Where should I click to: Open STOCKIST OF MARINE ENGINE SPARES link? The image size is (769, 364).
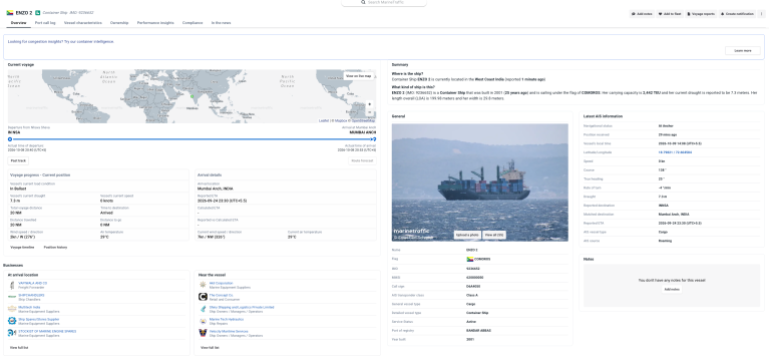click(x=47, y=331)
